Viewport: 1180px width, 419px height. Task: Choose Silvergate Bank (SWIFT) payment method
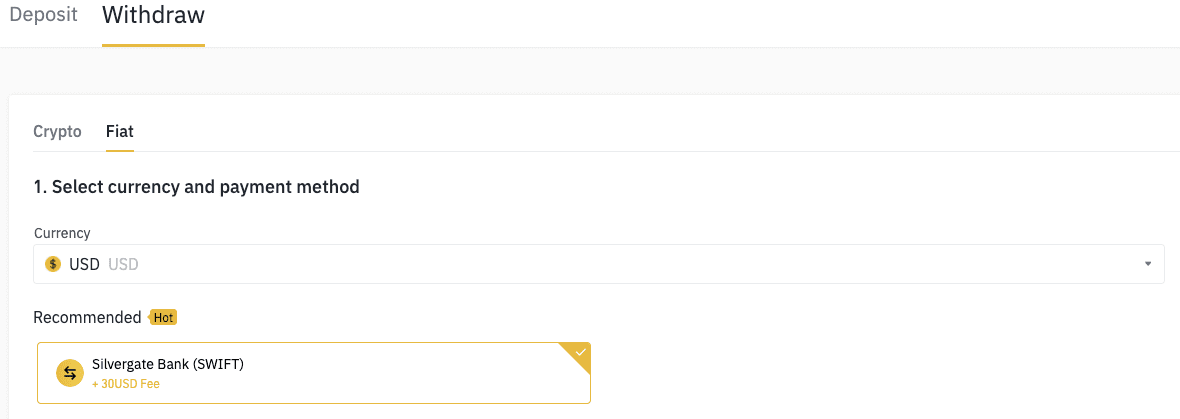(x=168, y=364)
